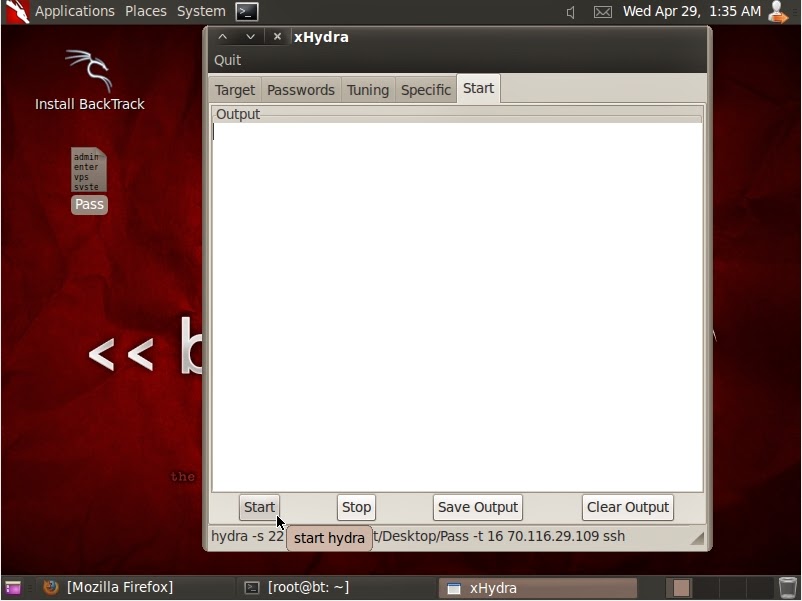The image size is (802, 601).
Task: Open the mail envelope indicator
Action: 603,12
